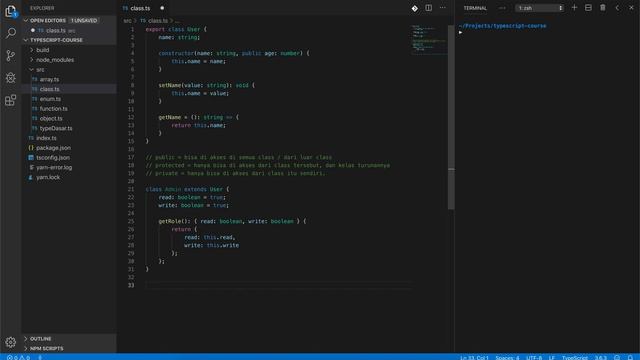The width and height of the screenshot is (640, 360).
Task: Click the ~/Projects/typescript-course terminal path
Action: (x=502, y=26)
